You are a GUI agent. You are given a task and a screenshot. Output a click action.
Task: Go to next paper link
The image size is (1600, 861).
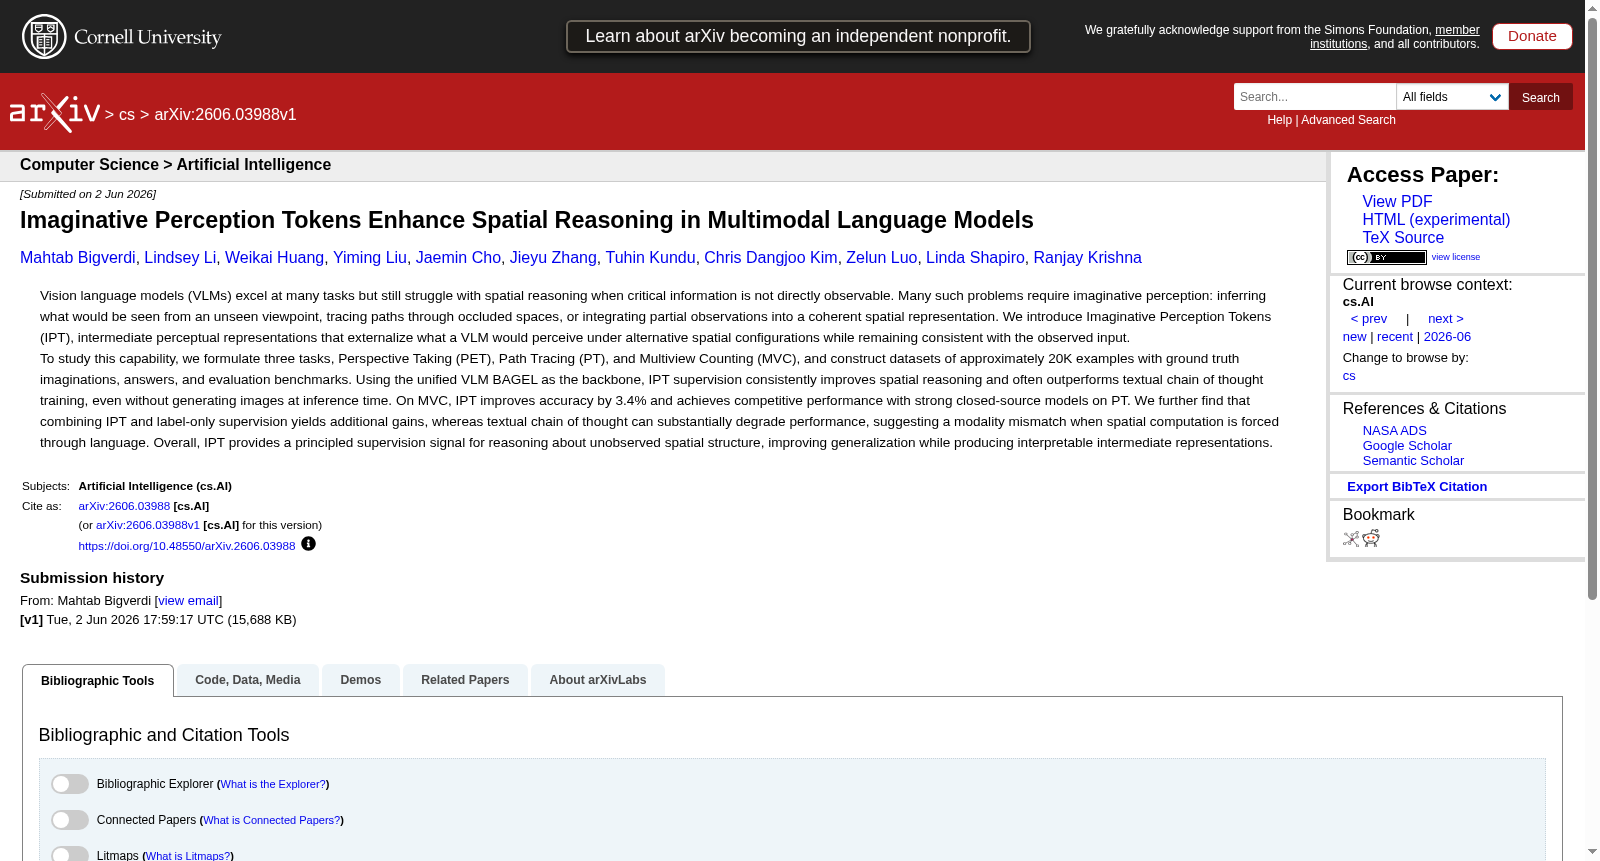[x=1445, y=319]
